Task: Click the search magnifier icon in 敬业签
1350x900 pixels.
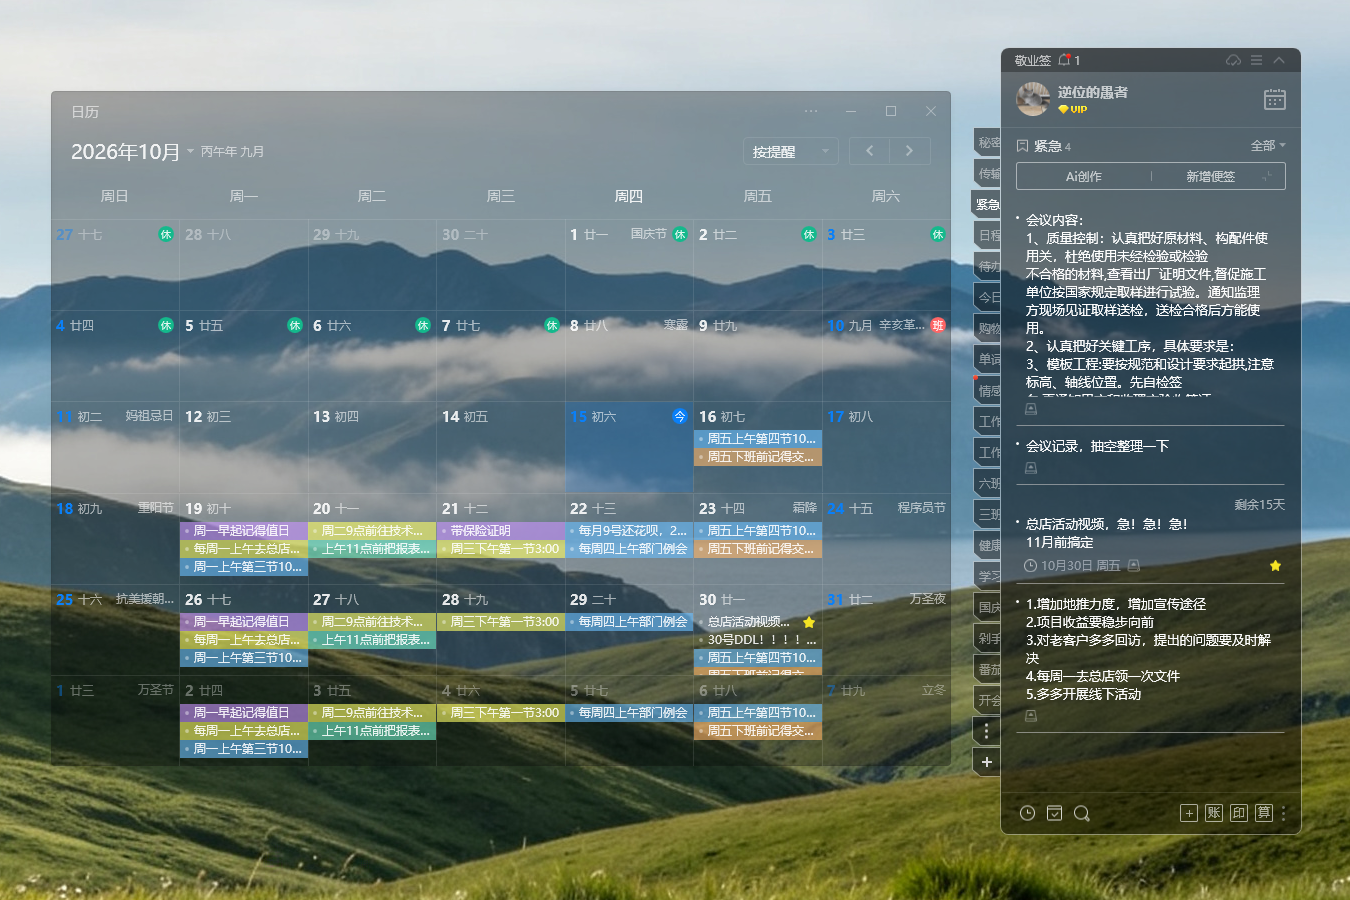Action: [x=1081, y=813]
